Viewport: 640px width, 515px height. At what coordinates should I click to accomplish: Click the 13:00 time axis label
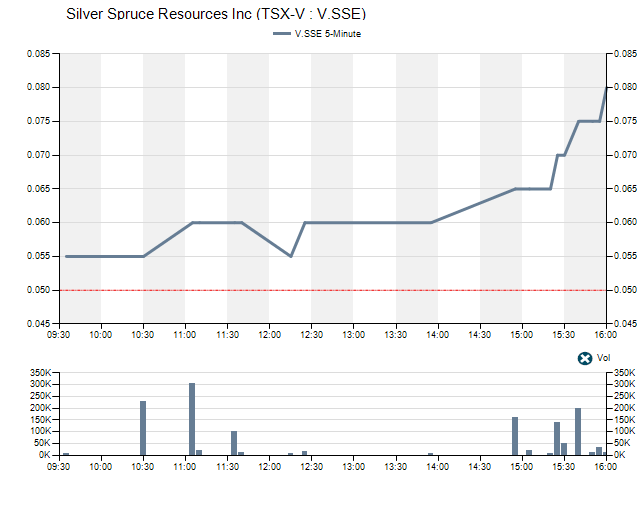[354, 334]
